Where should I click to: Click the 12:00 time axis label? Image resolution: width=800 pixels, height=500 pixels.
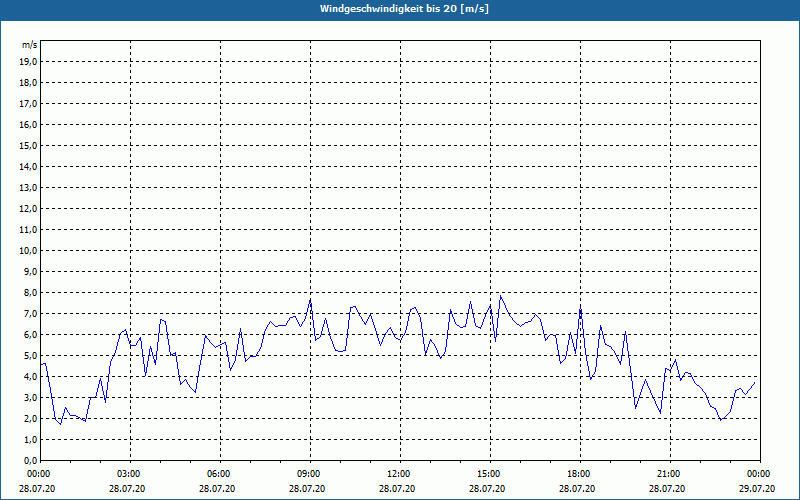tap(397, 474)
